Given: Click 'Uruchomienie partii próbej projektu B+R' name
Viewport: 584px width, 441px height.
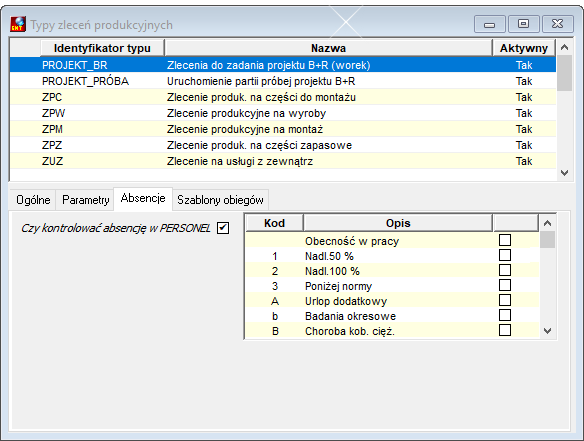Looking at the screenshot, I should pyautogui.click(x=261, y=81).
